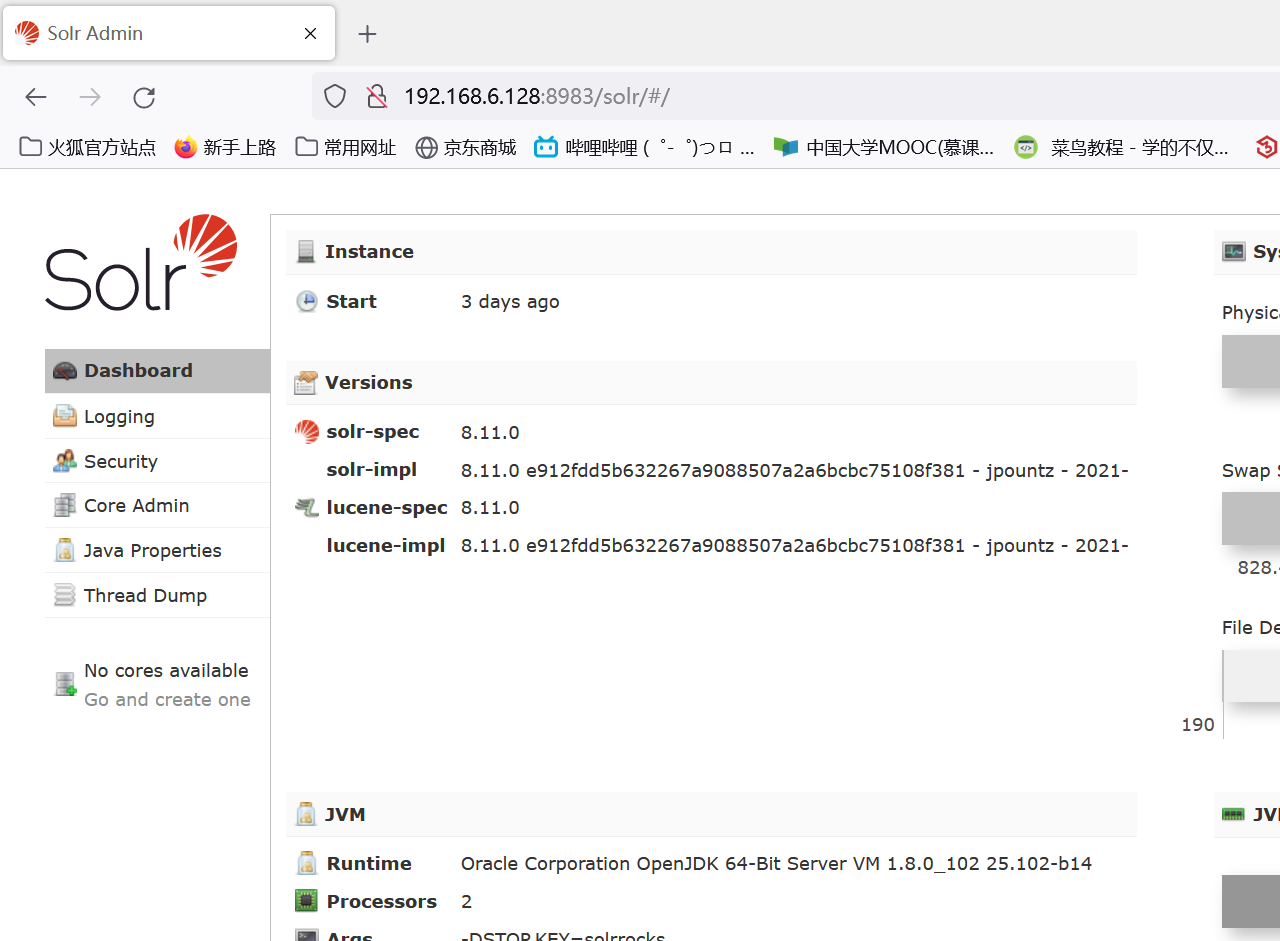Select the Solr Admin browser tab
This screenshot has width=1280, height=941.
[169, 34]
